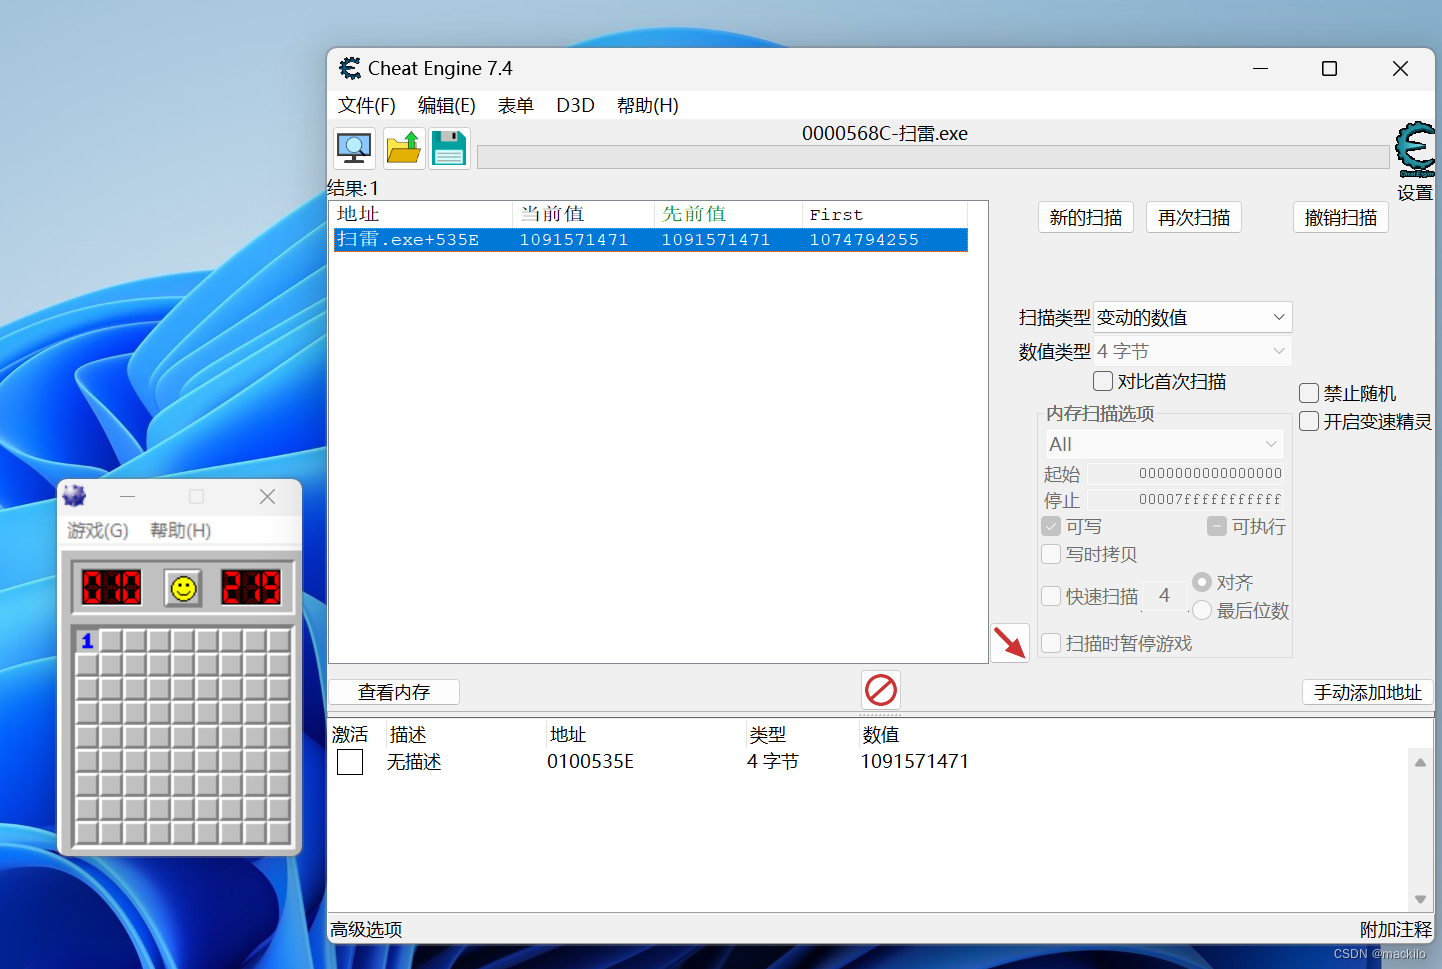Screen dimensions: 1442x969
Task: Enable the 禁止随机 checkbox
Action: (1309, 393)
